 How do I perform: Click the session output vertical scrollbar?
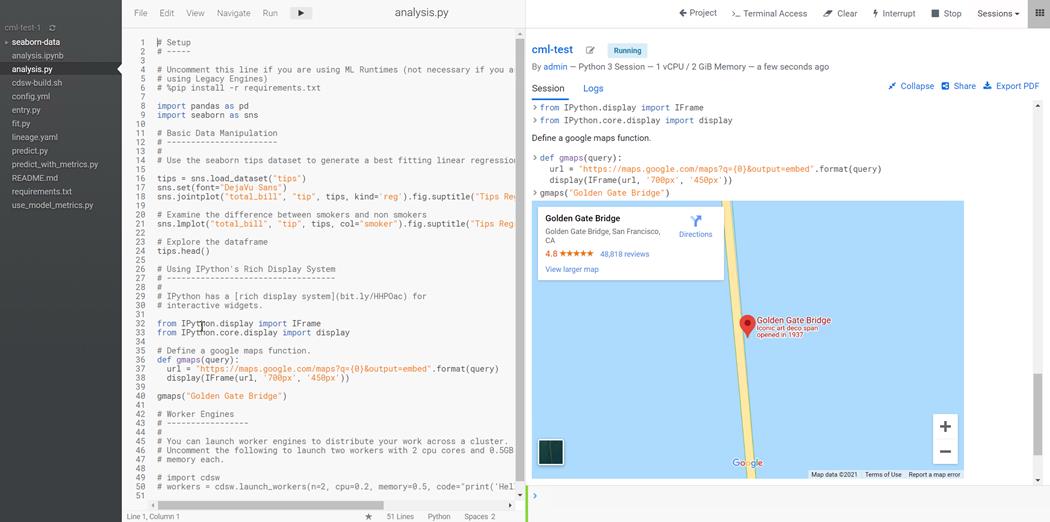pyautogui.click(x=1038, y=414)
